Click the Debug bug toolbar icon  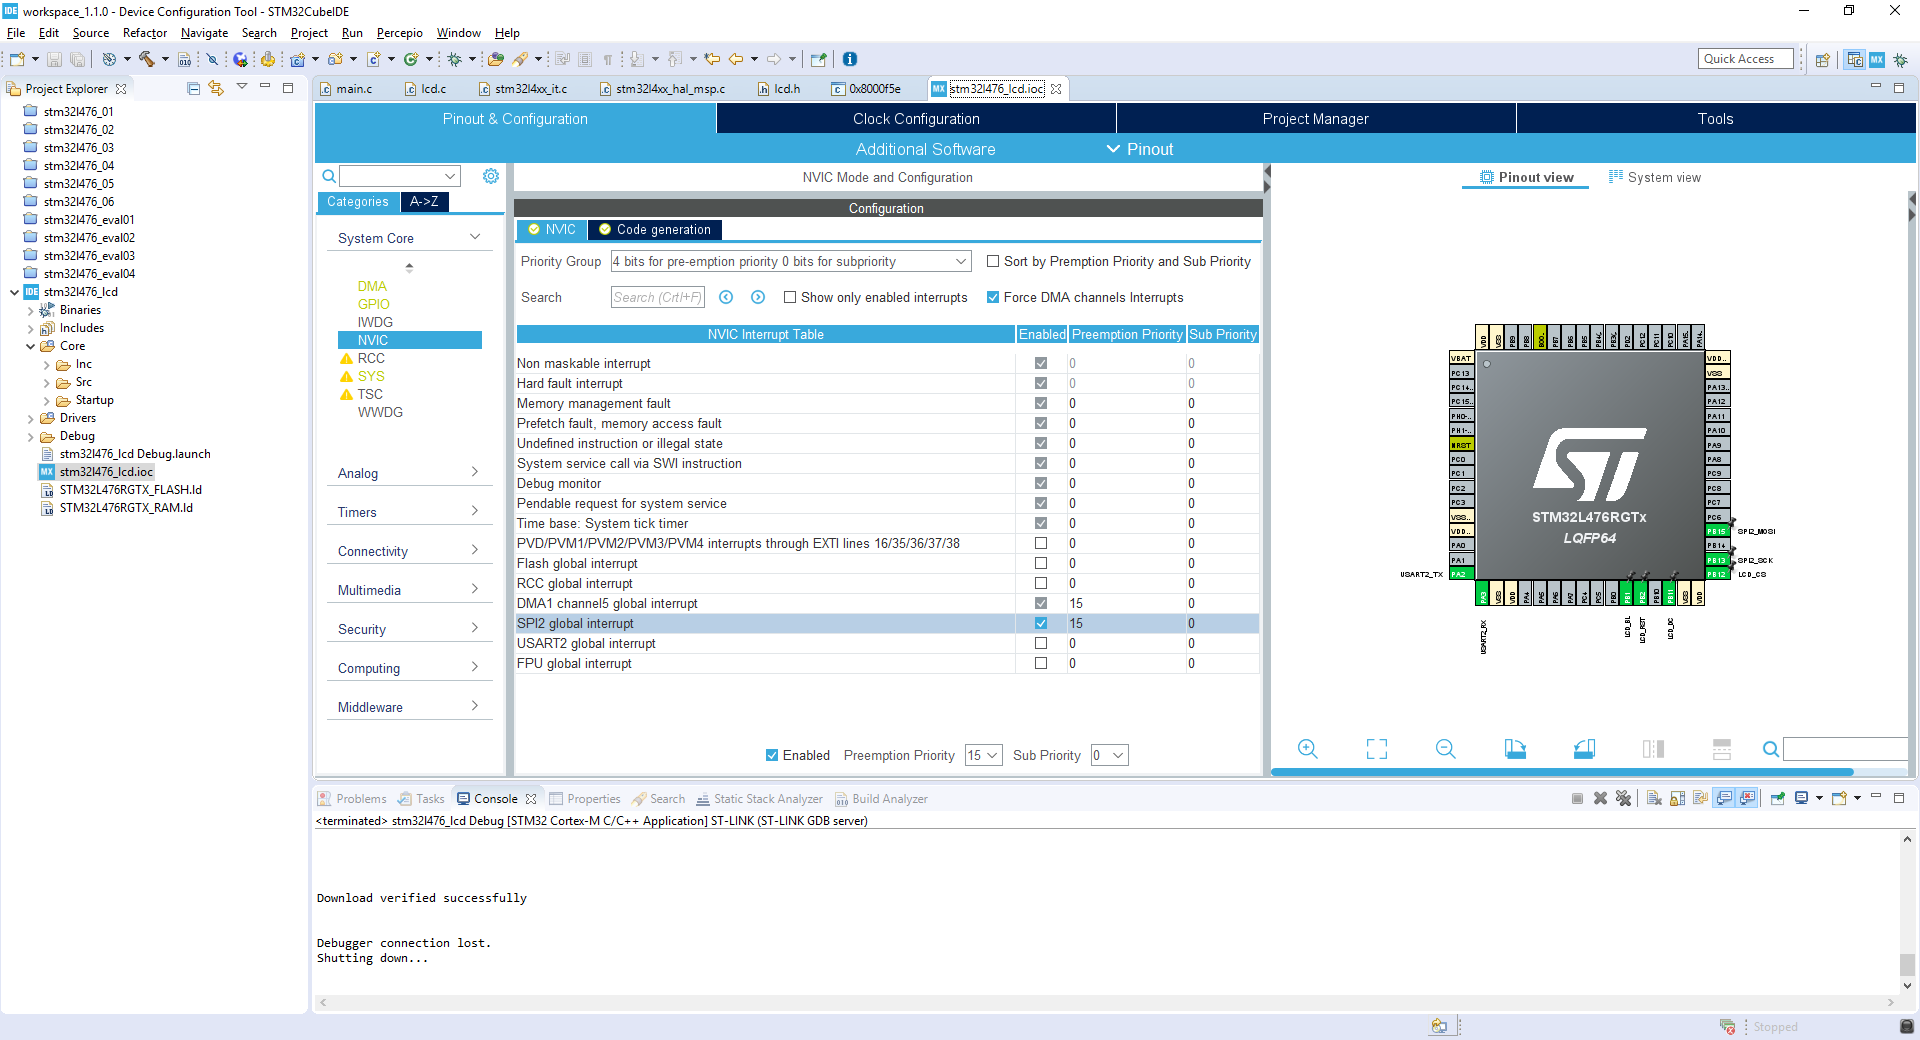point(454,59)
